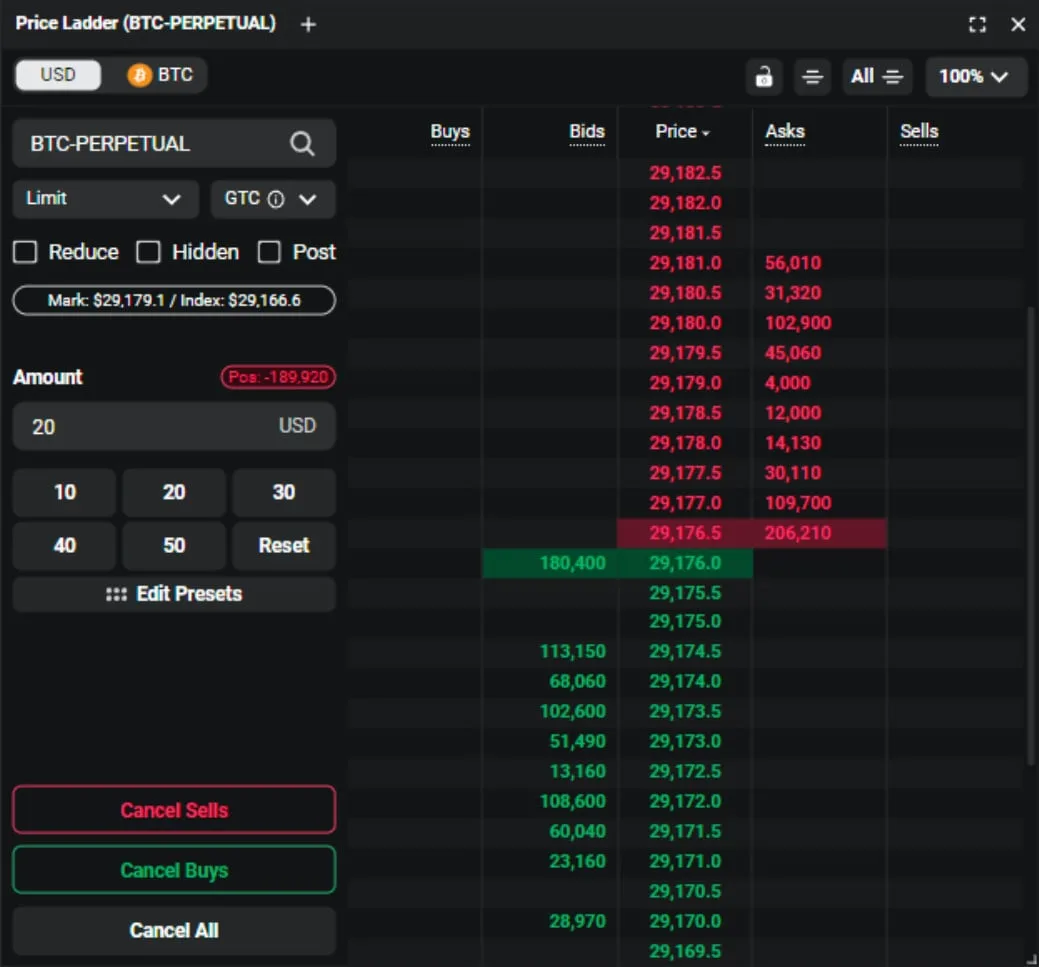Click the price 29,174.0

coord(685,681)
